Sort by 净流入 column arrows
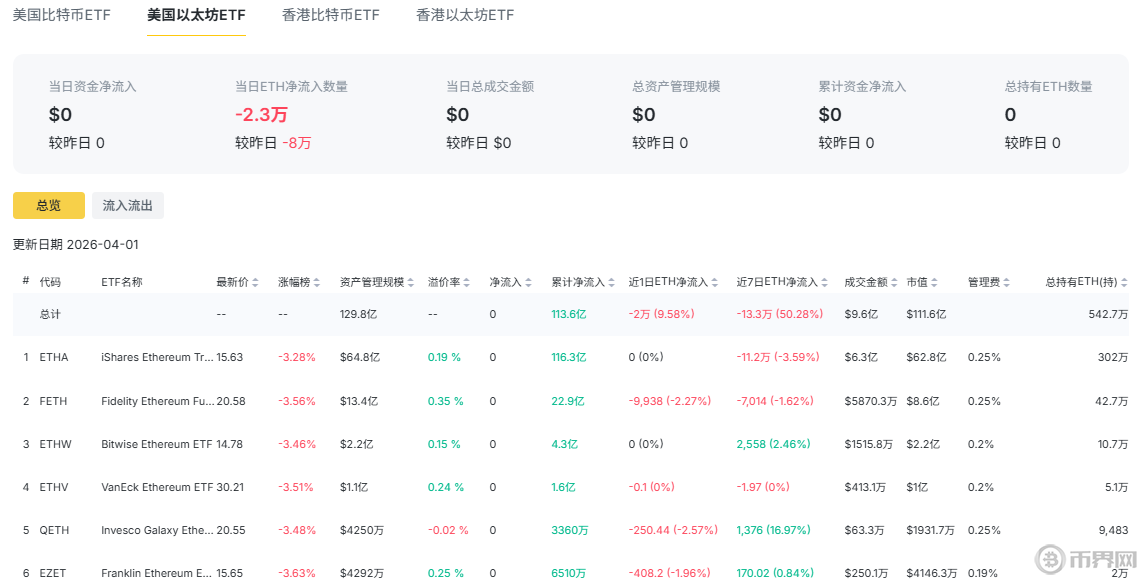The height and width of the screenshot is (587, 1148). (528, 283)
